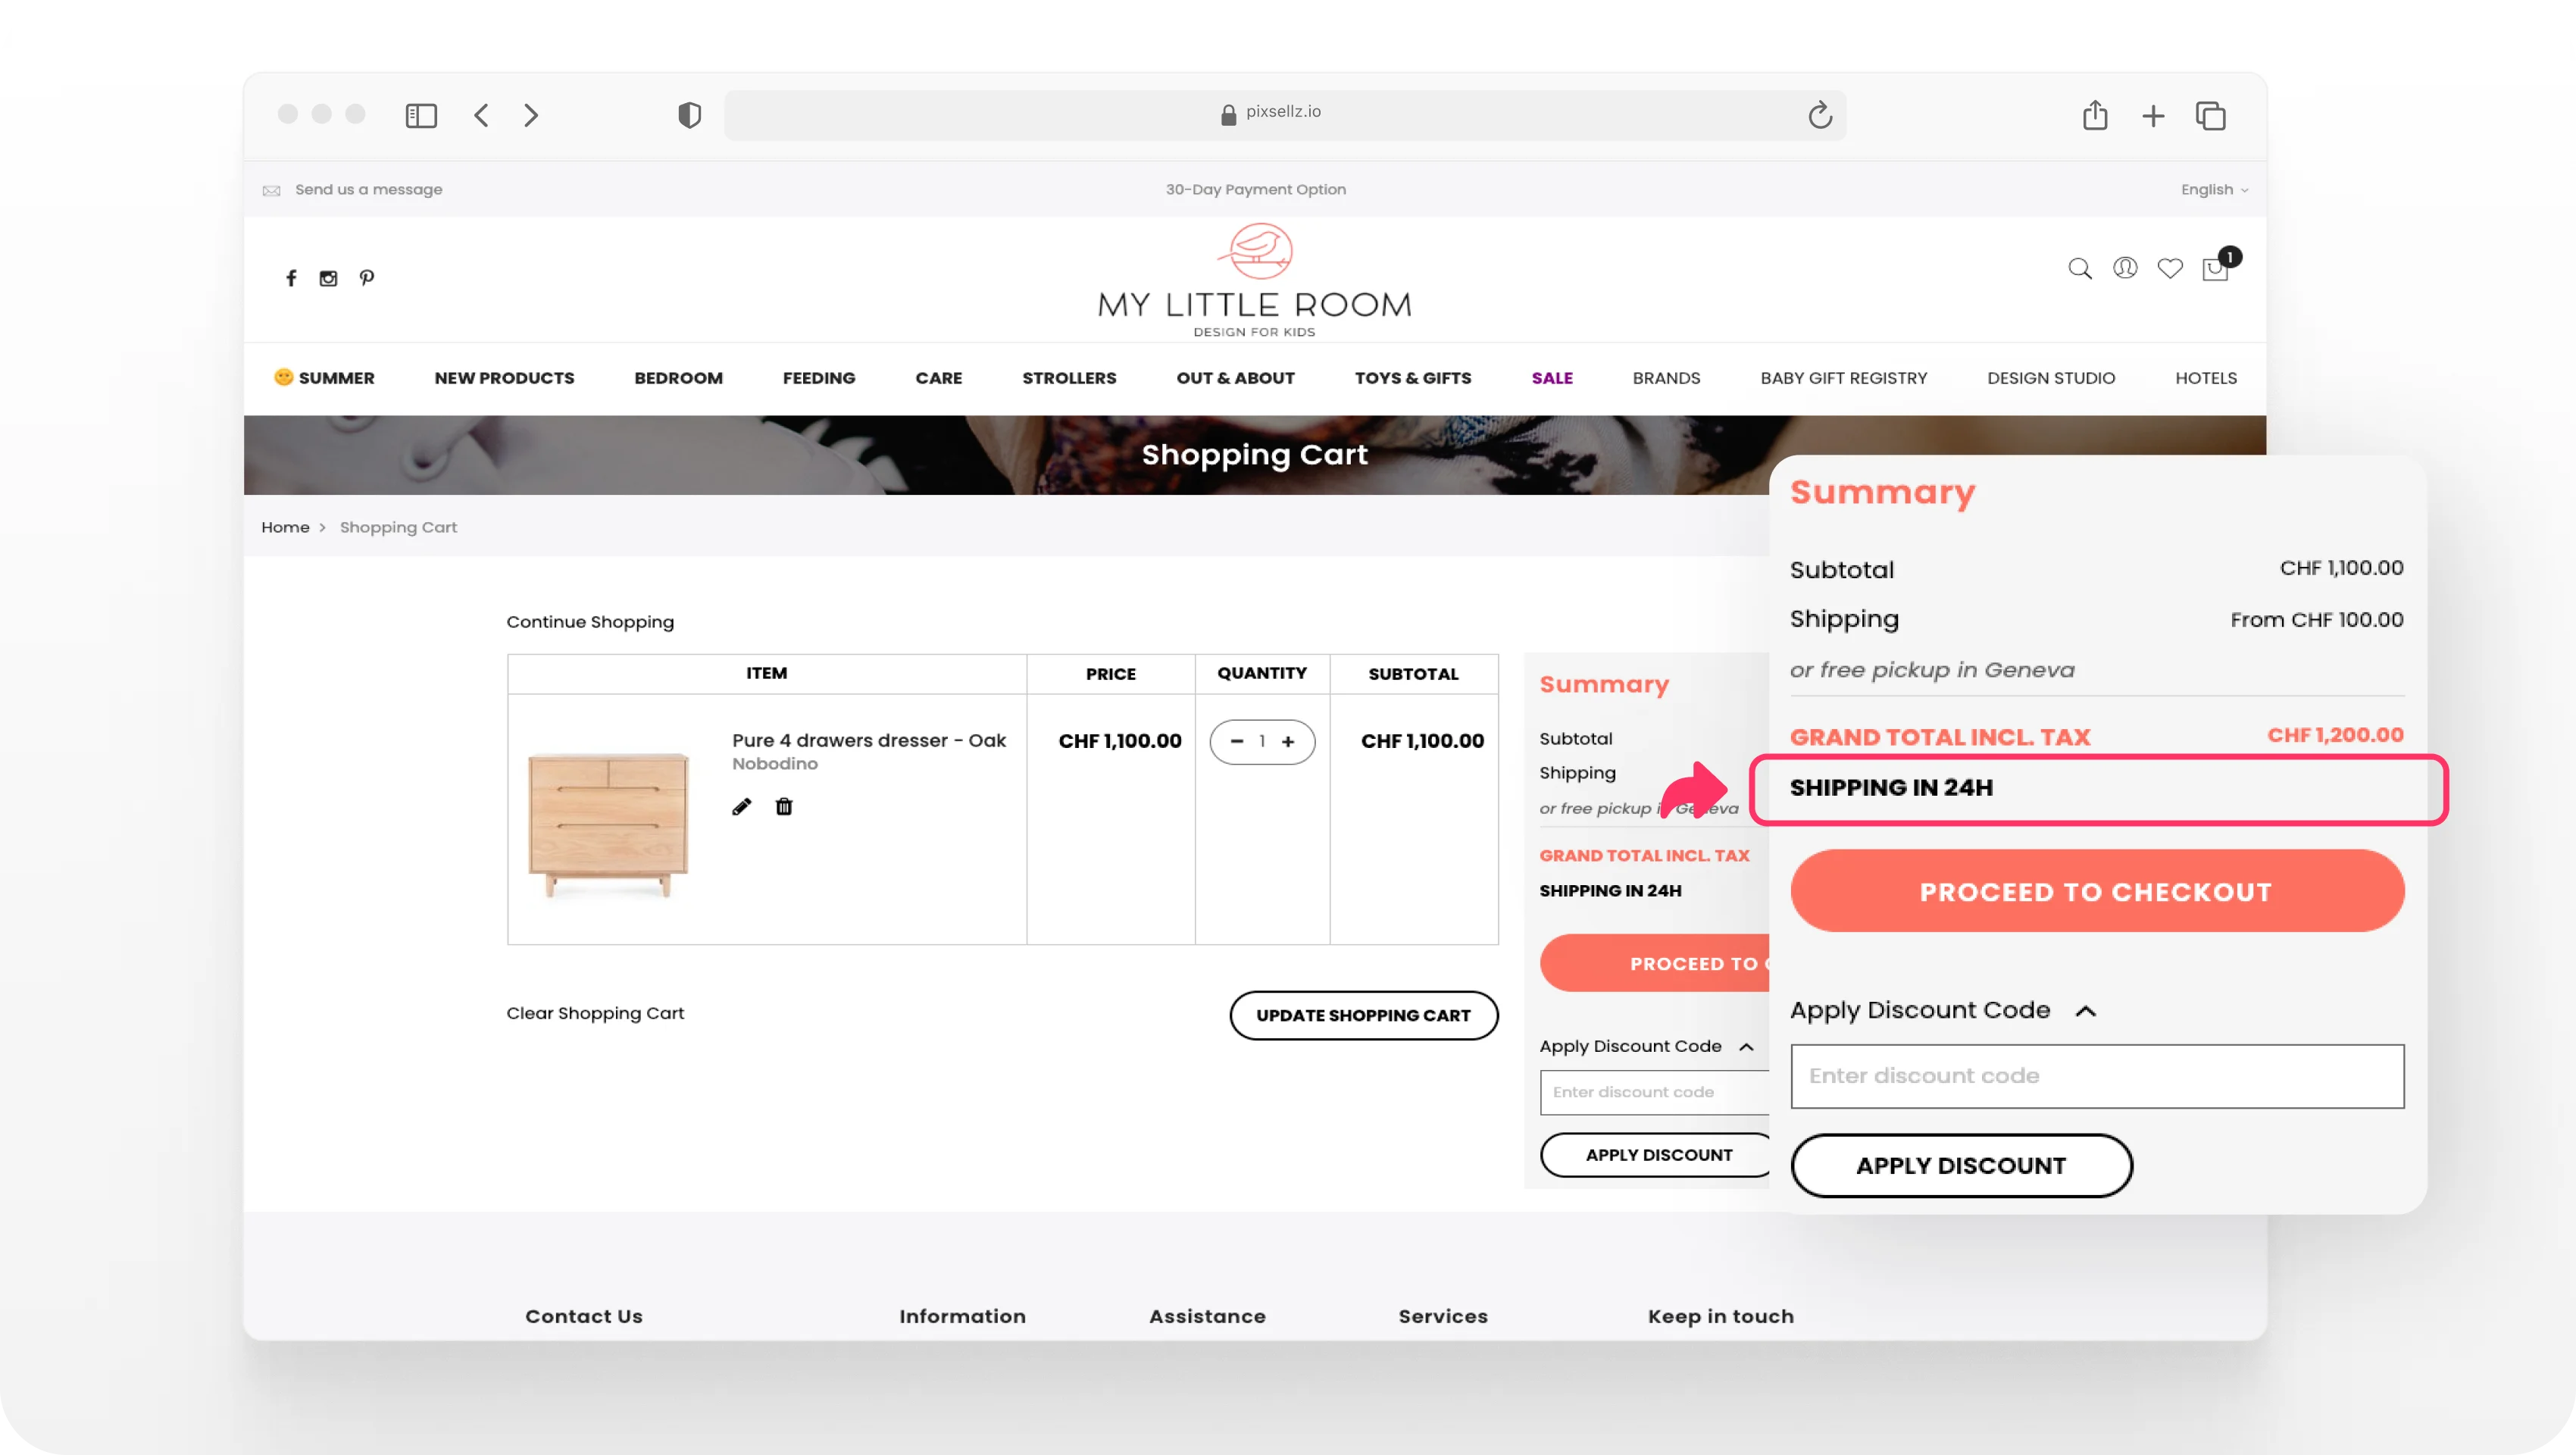Click the Continue Shopping link
The image size is (2576, 1455).
tap(590, 621)
